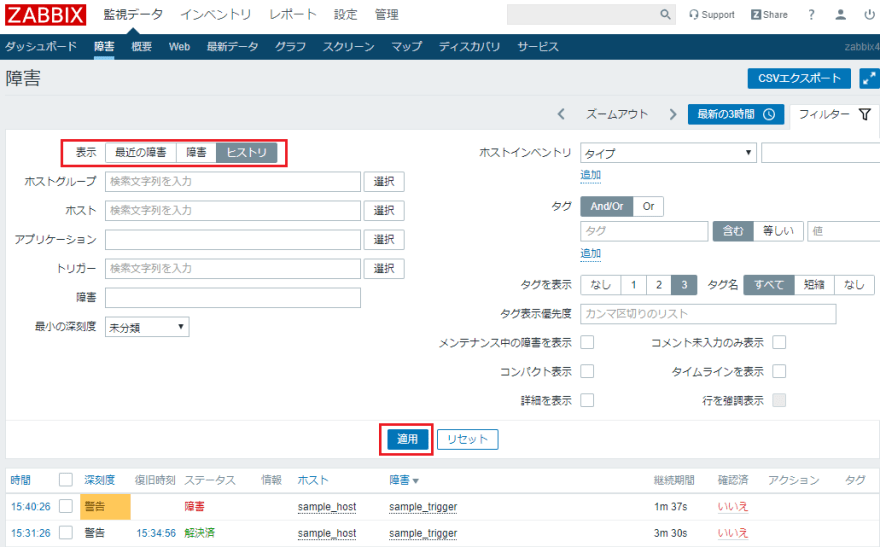Go to サービス submenu
This screenshot has width=880, height=547.
coord(538,47)
